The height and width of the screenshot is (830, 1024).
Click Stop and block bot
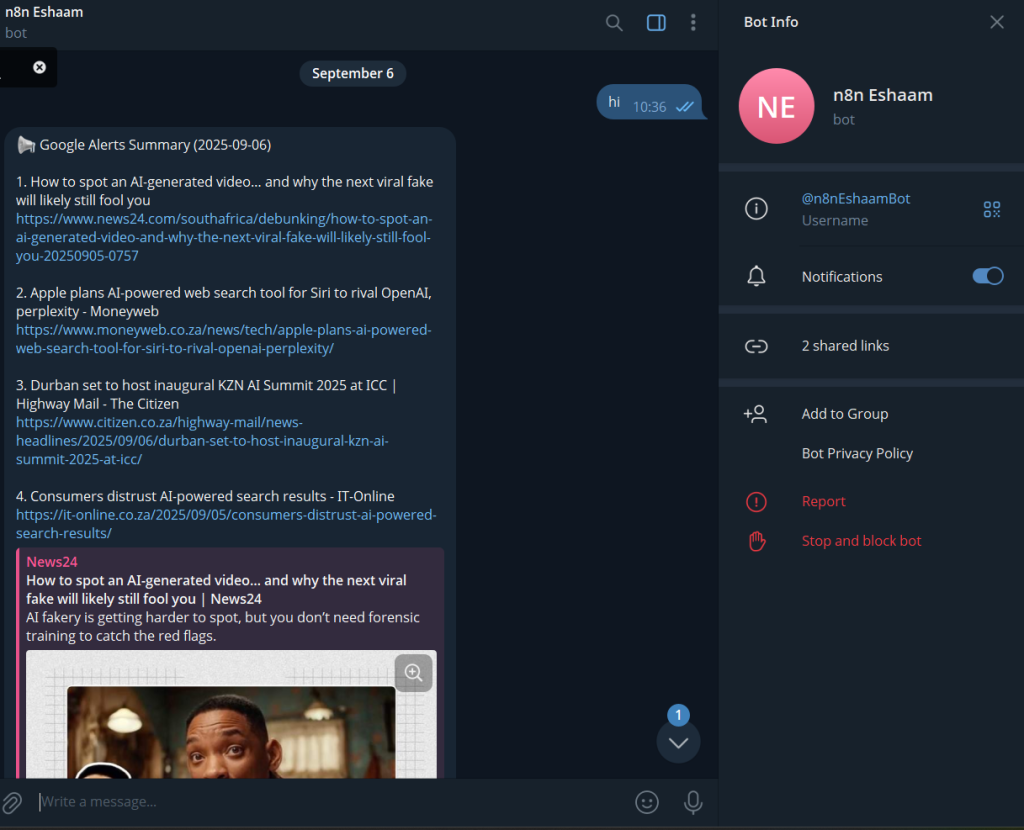pos(861,541)
